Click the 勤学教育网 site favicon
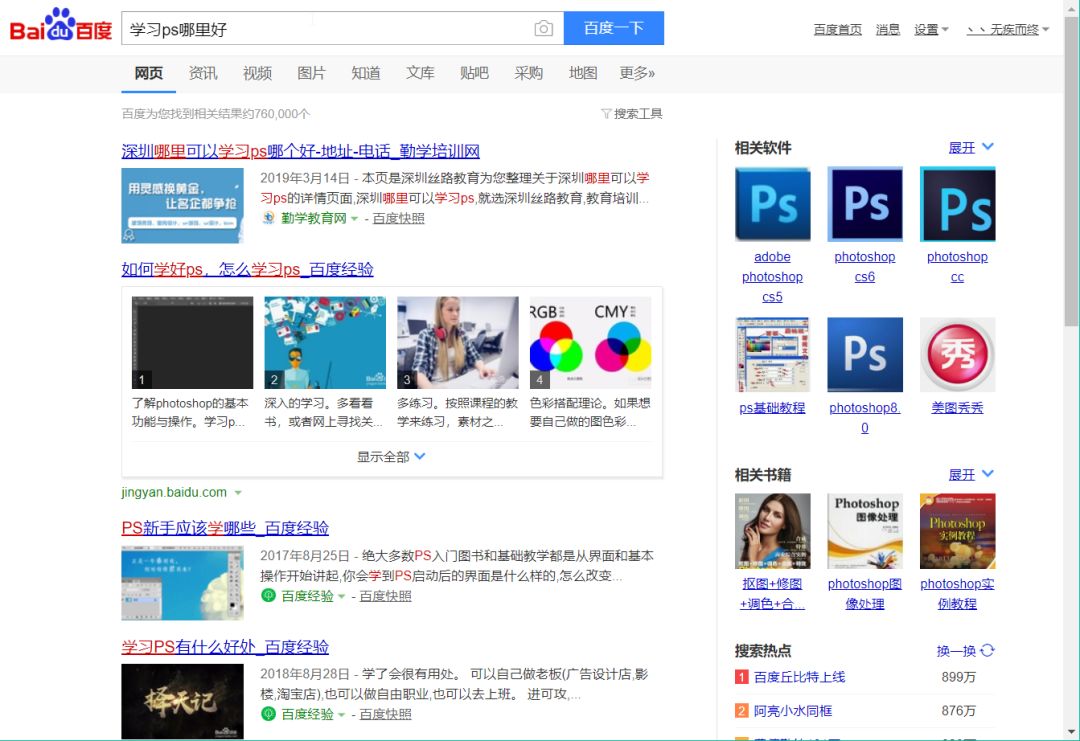Viewport: 1080px width, 741px height. pos(268,218)
